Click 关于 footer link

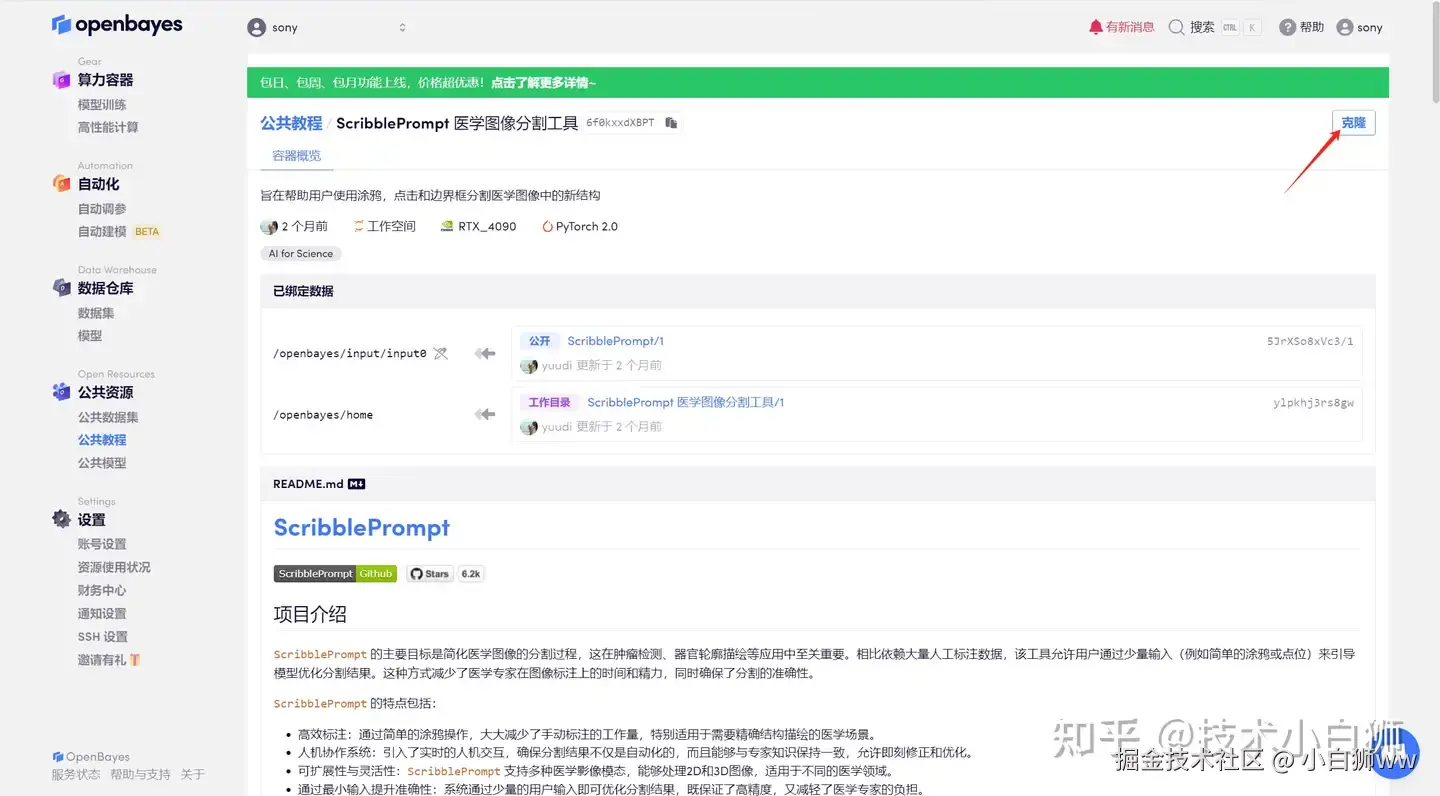pos(193,775)
